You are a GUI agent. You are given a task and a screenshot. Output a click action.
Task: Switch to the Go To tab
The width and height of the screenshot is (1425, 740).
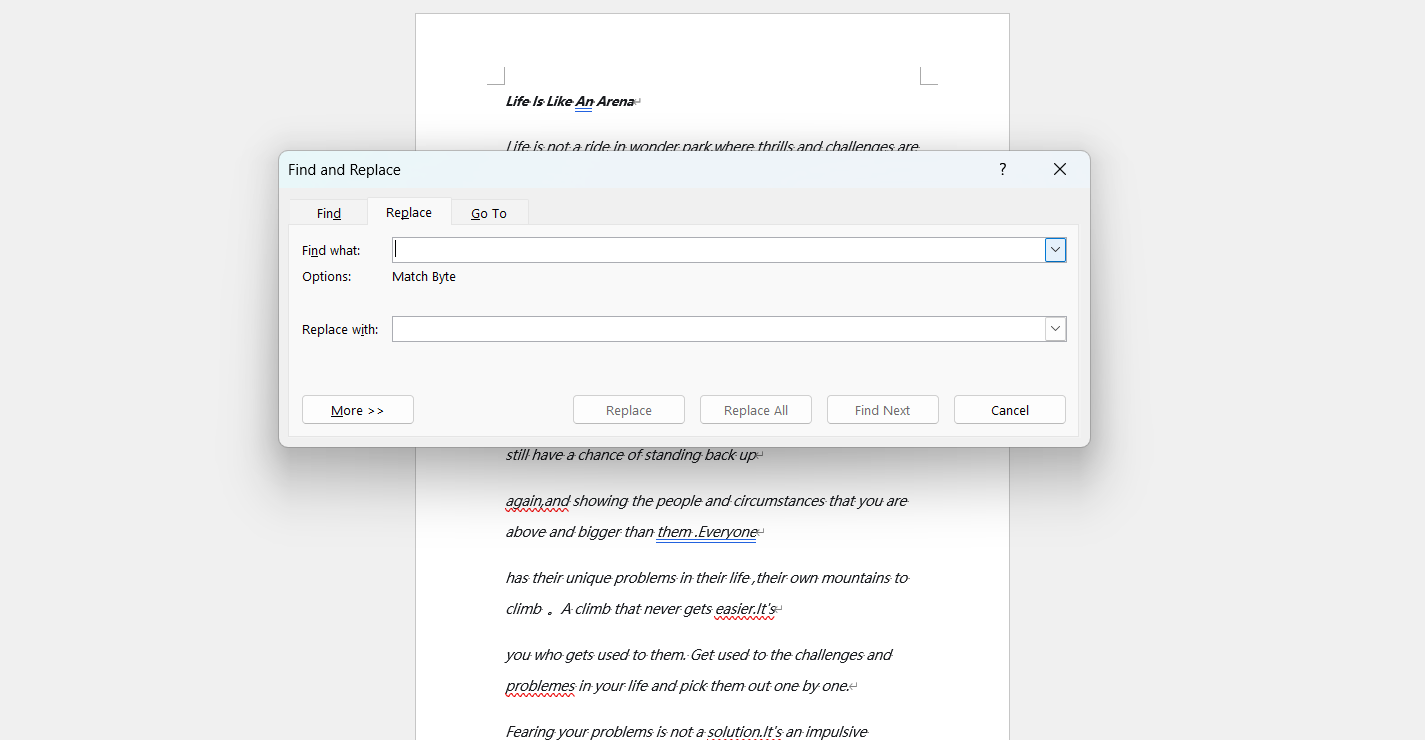click(489, 212)
